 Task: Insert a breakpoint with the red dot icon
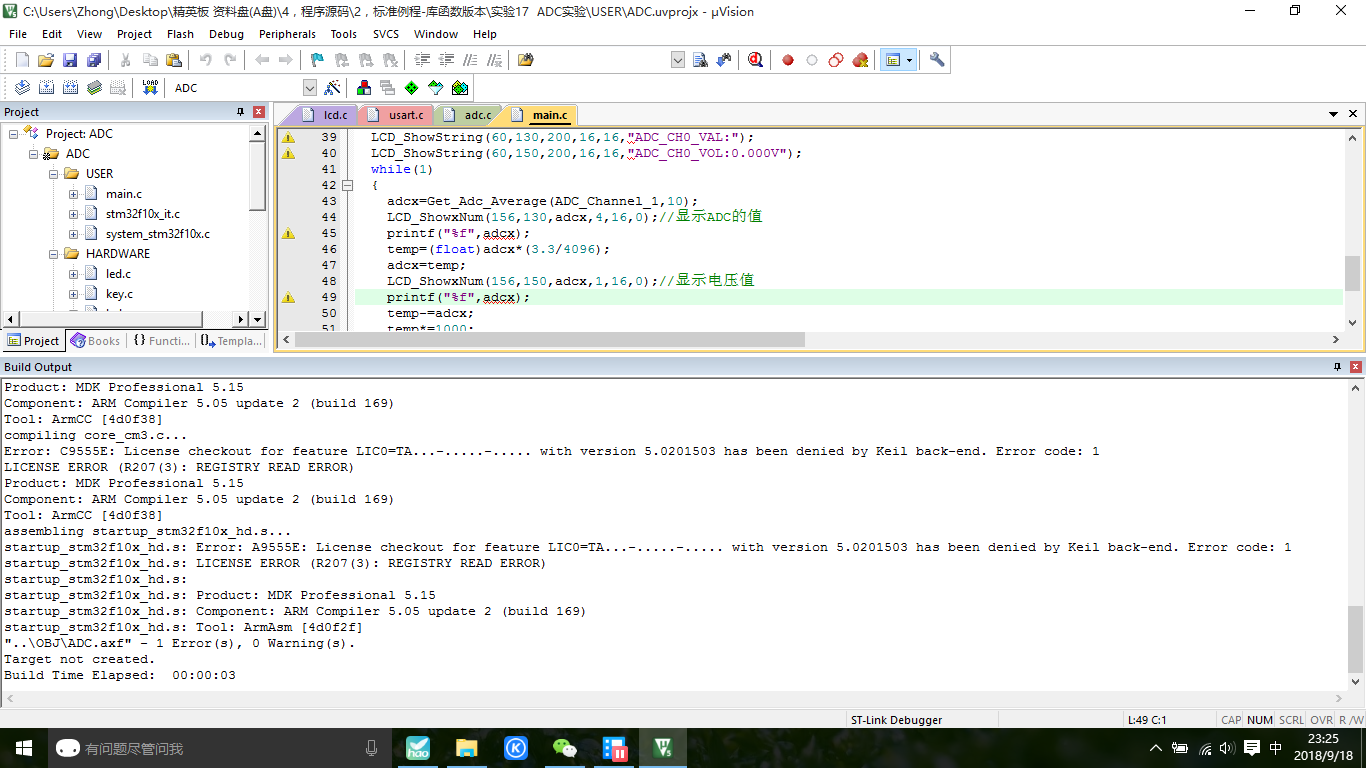click(x=788, y=60)
